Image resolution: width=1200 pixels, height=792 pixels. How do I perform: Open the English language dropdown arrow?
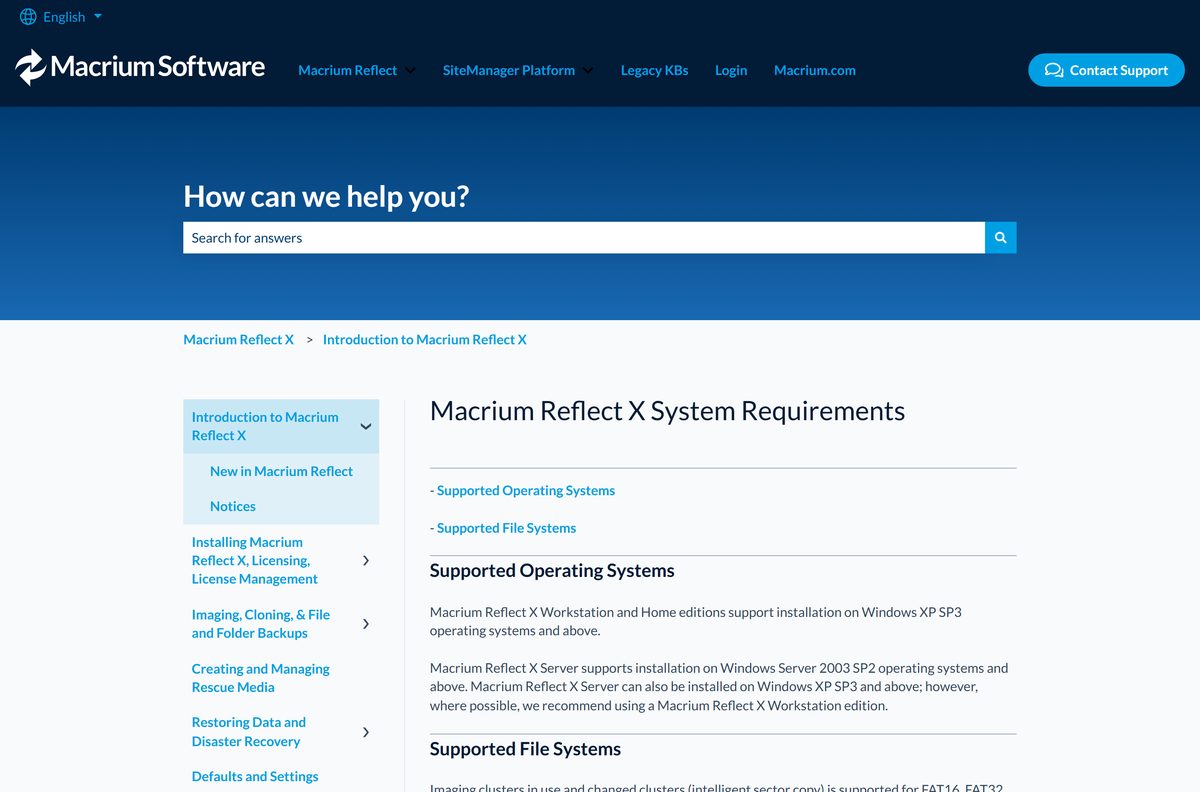tap(97, 17)
